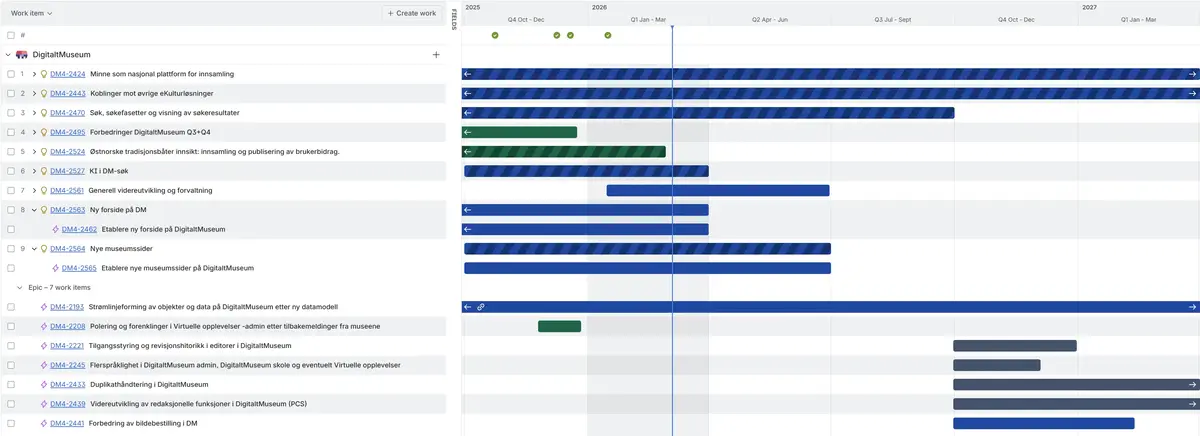Open the vertical FIELDS panel tab

454,18
